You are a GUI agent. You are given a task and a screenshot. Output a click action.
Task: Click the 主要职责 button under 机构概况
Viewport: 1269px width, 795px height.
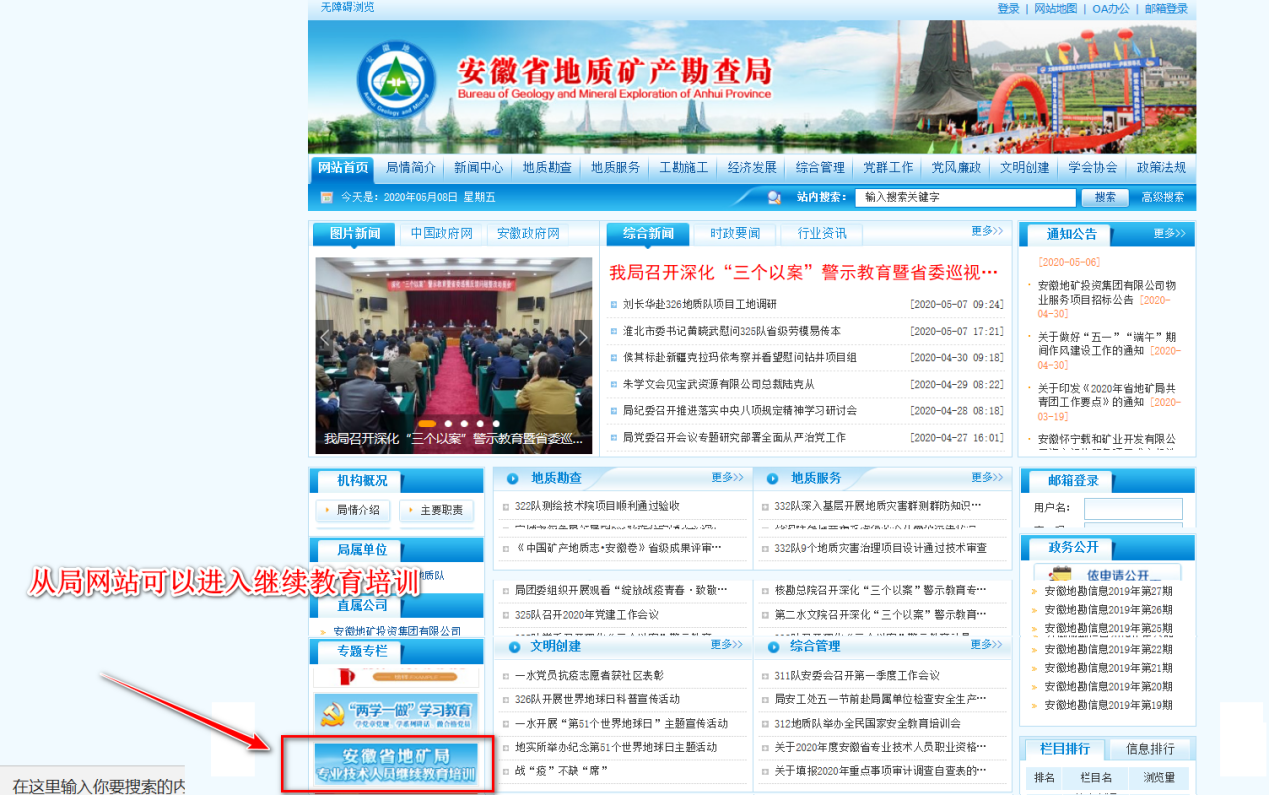tap(436, 510)
